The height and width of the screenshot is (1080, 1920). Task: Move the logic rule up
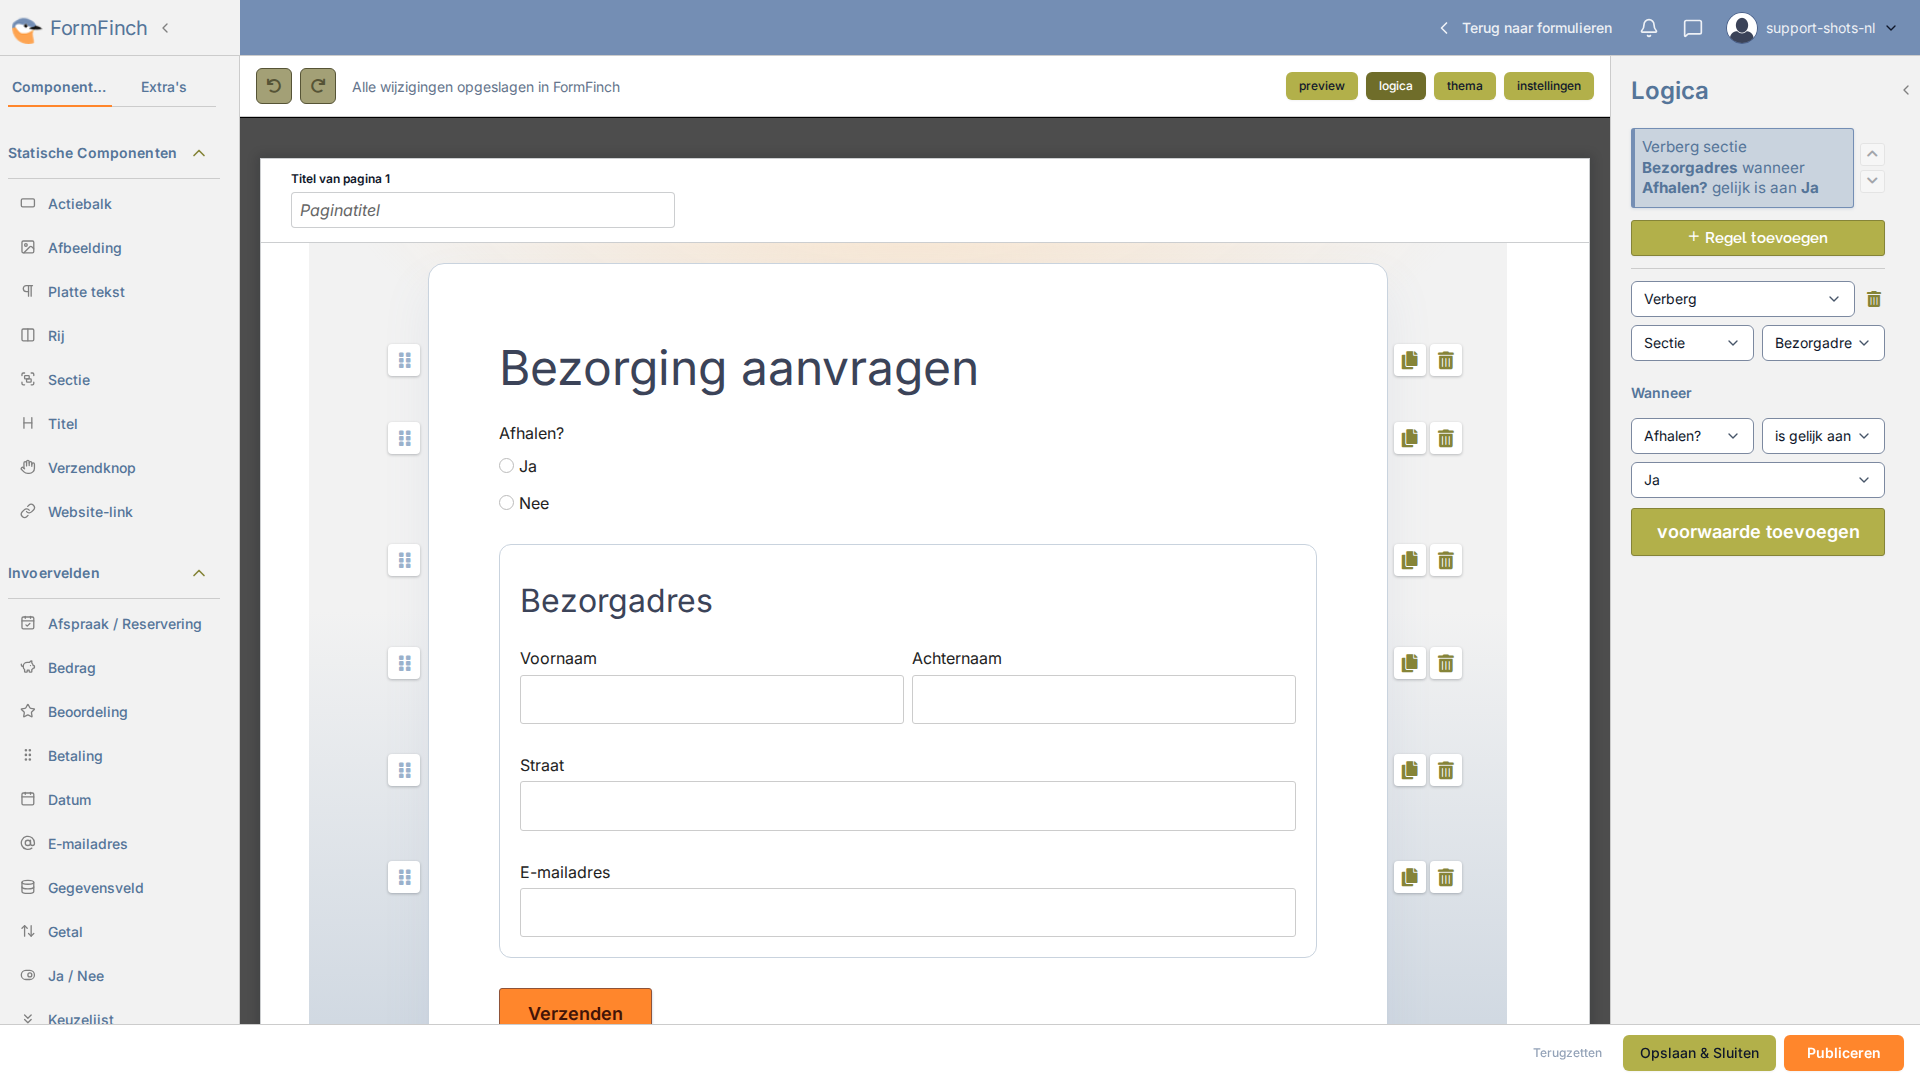(x=1873, y=154)
